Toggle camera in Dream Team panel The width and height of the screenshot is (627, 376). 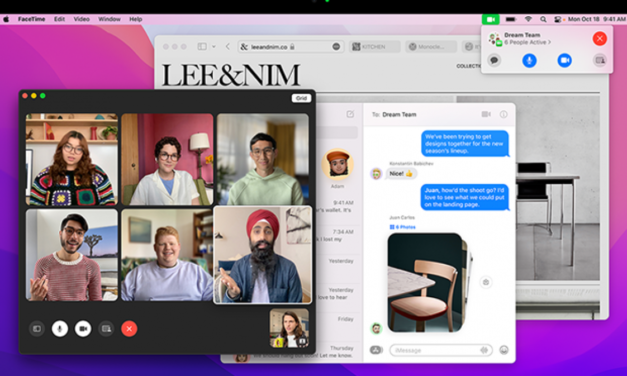click(x=564, y=60)
